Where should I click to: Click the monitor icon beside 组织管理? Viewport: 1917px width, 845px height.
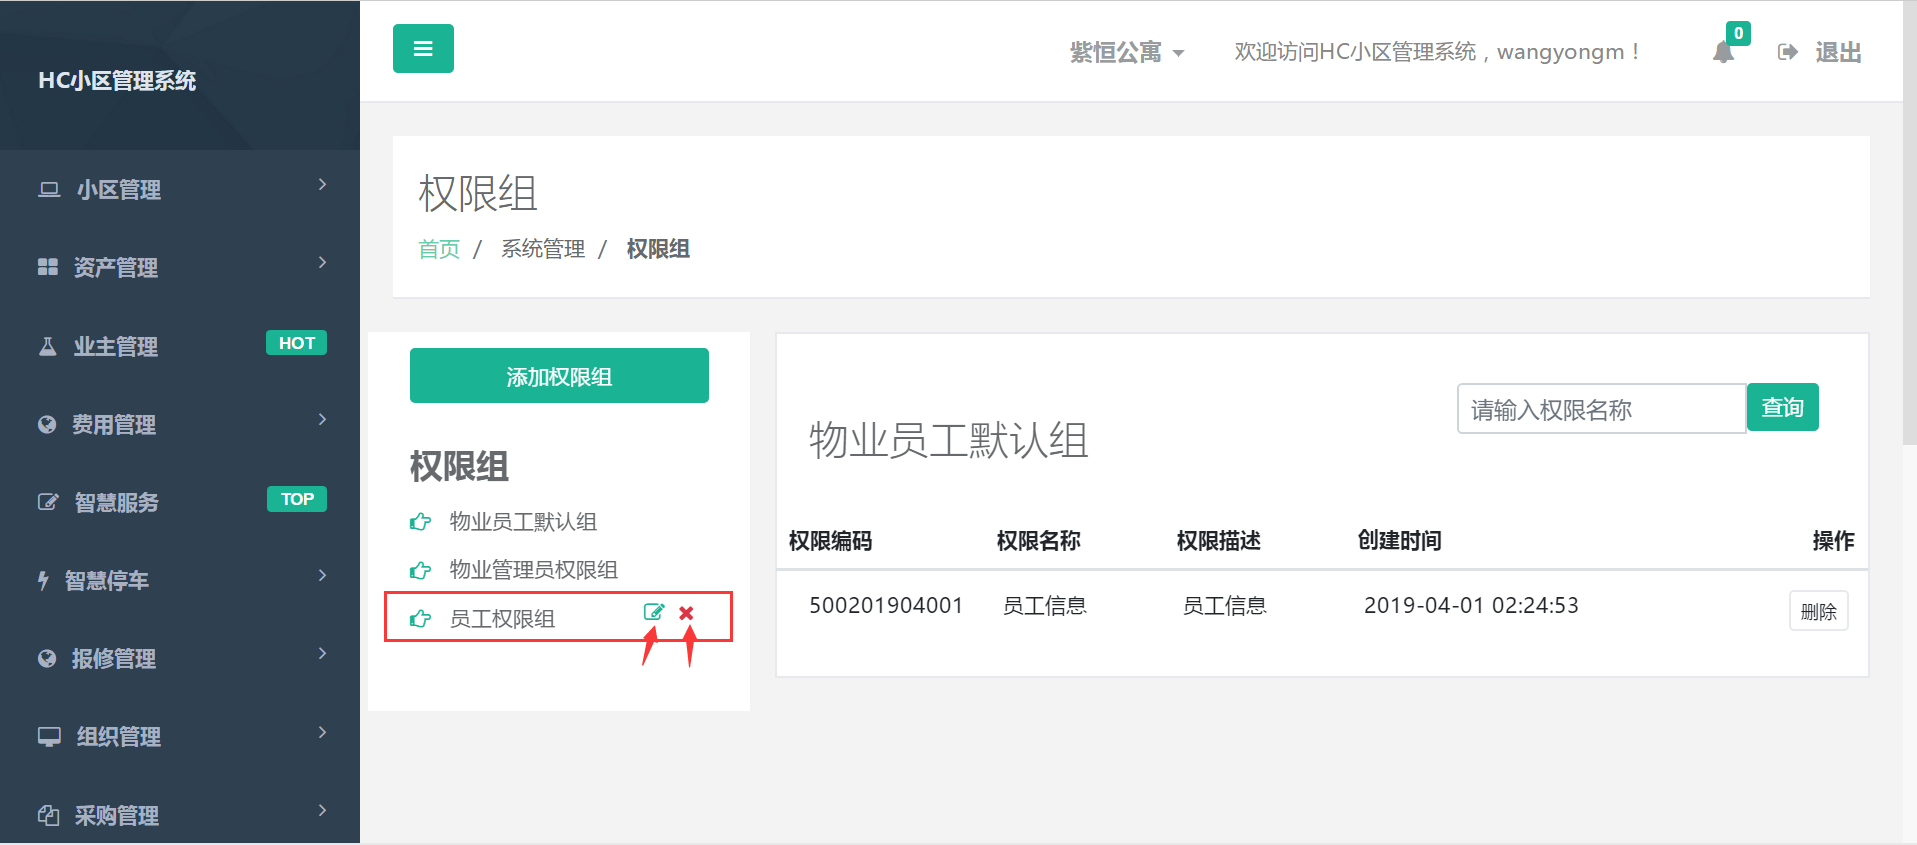tap(49, 737)
